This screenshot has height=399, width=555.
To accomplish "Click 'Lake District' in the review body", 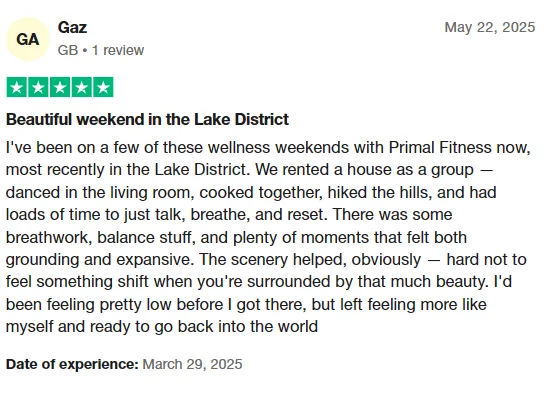I will (202, 170).
